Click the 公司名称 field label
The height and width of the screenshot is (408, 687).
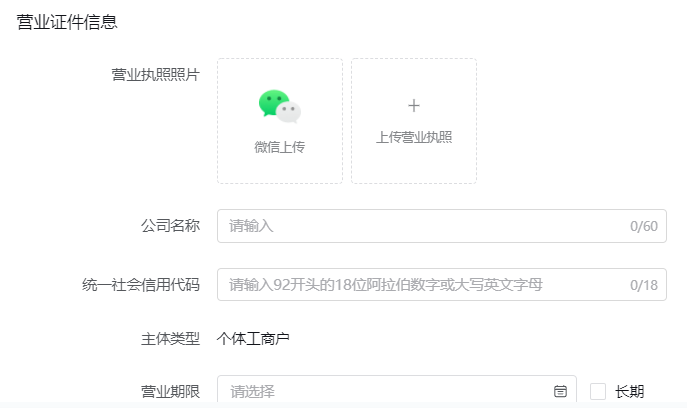170,226
